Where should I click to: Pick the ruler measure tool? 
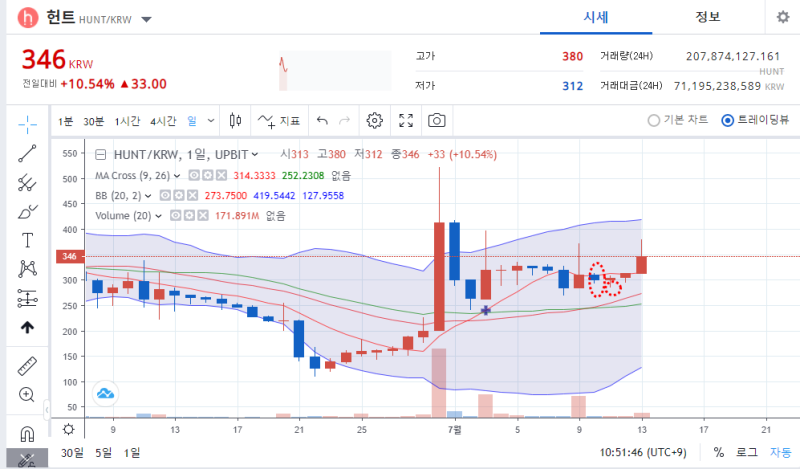coord(28,366)
